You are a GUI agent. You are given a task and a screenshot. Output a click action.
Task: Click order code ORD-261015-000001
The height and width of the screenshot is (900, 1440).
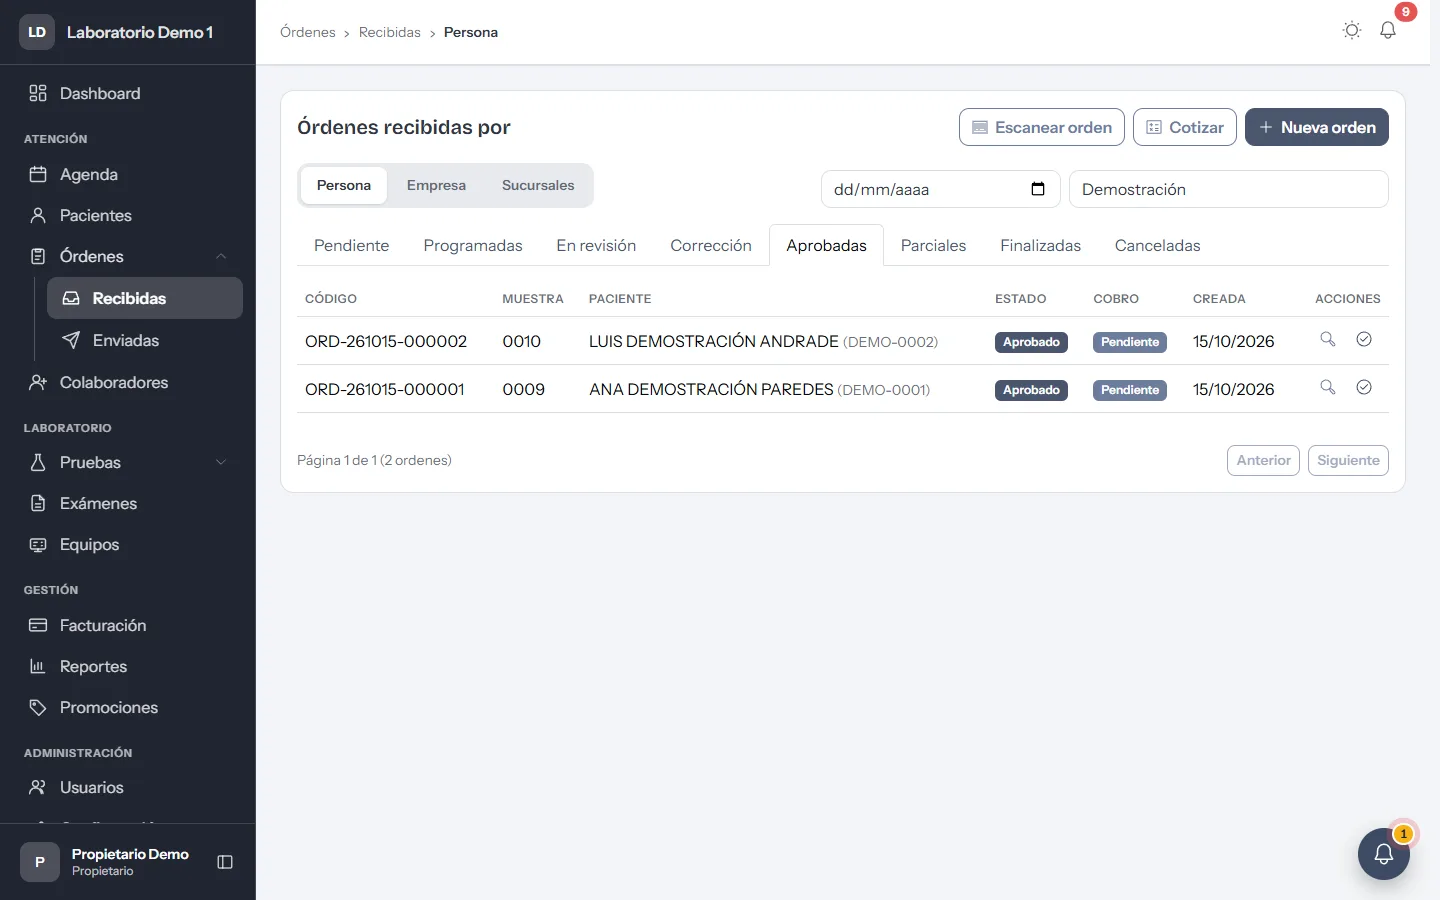click(385, 389)
